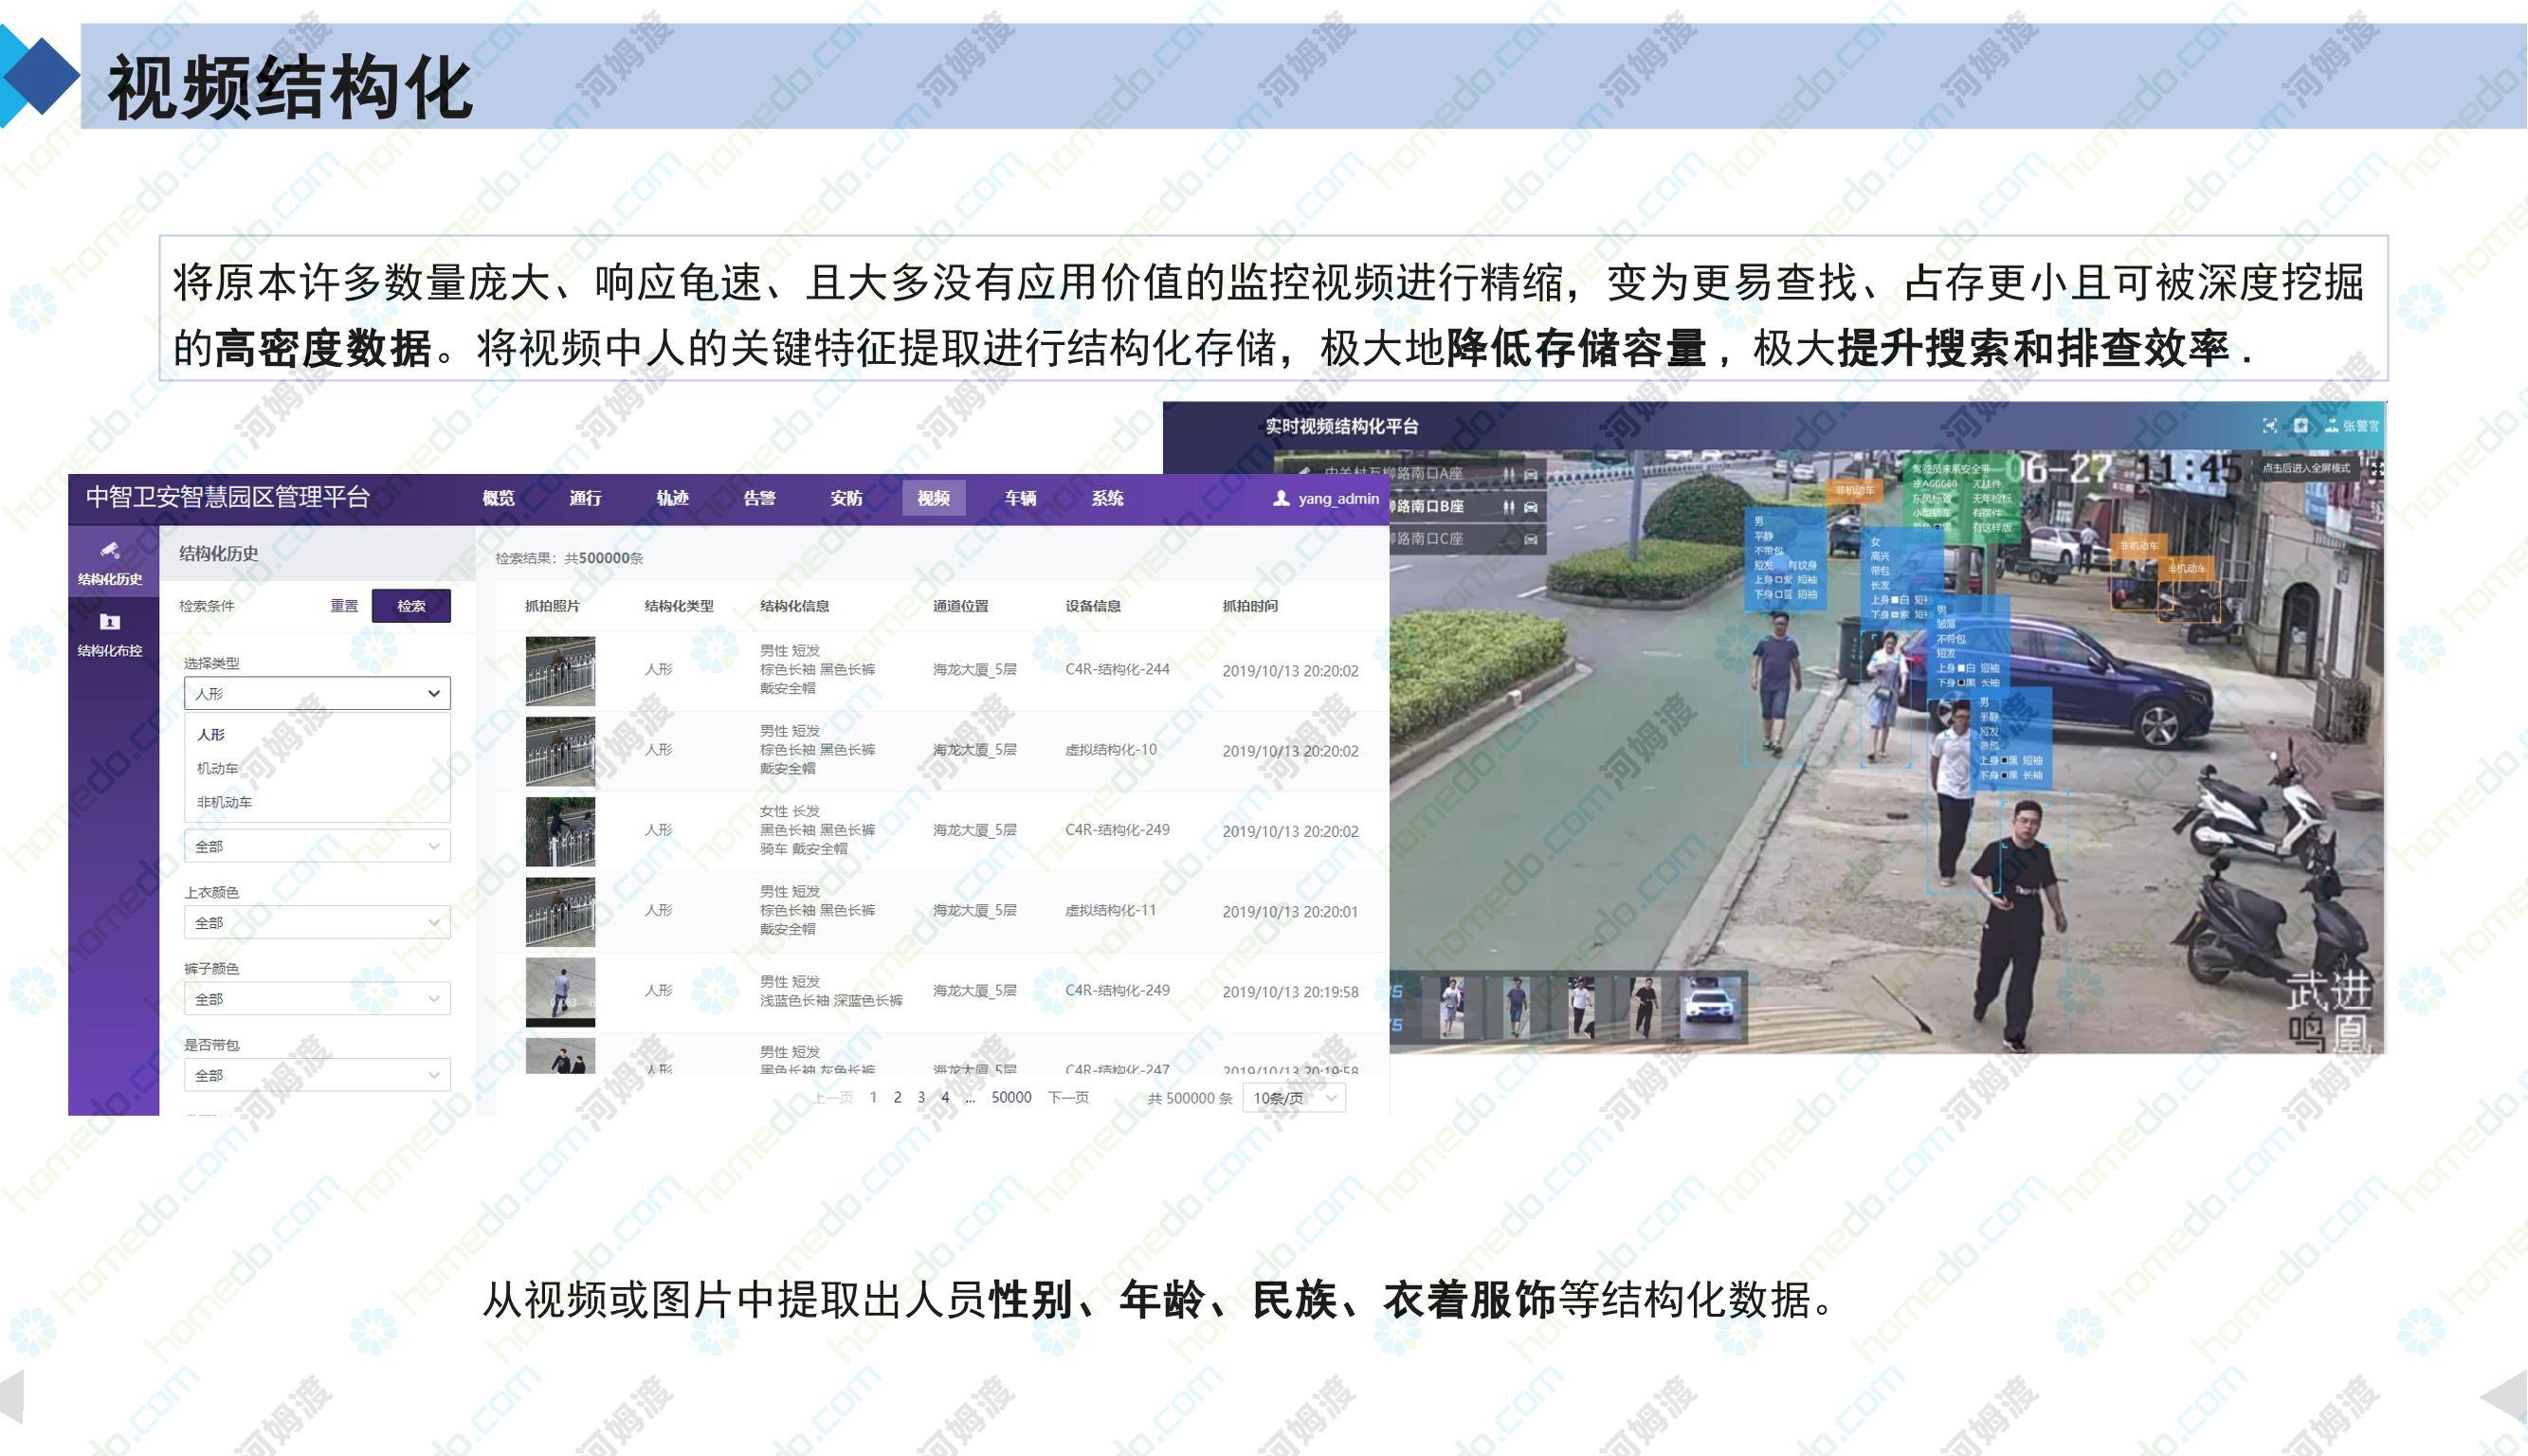Click the pedestrian icon on the 路南口B座 row

(1509, 507)
